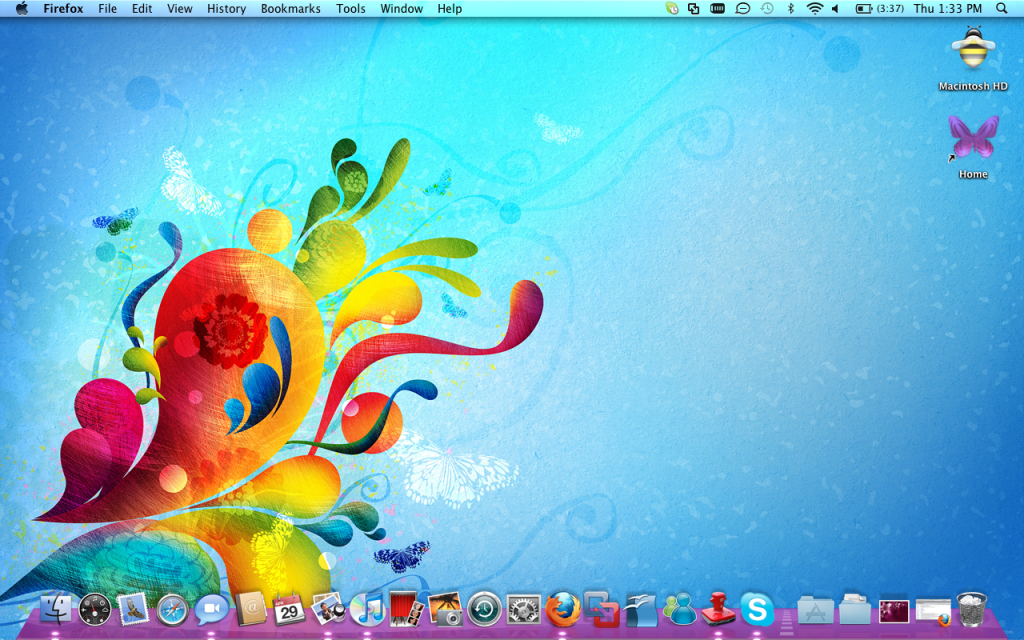The width and height of the screenshot is (1024, 640).
Task: Open Finder from the Dock
Action: pos(56,609)
